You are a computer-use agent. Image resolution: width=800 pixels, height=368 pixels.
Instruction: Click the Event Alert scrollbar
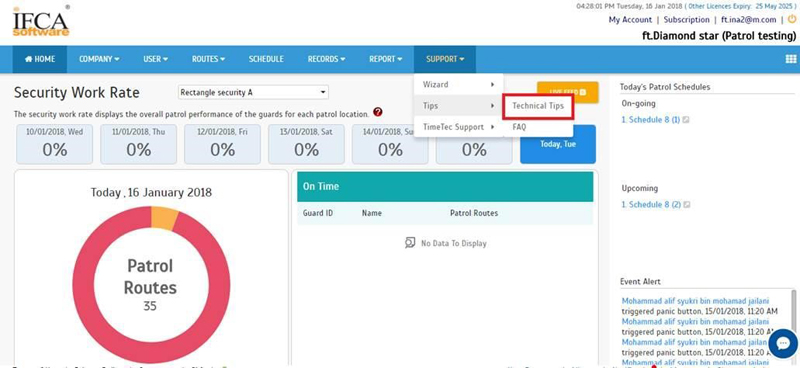click(794, 327)
